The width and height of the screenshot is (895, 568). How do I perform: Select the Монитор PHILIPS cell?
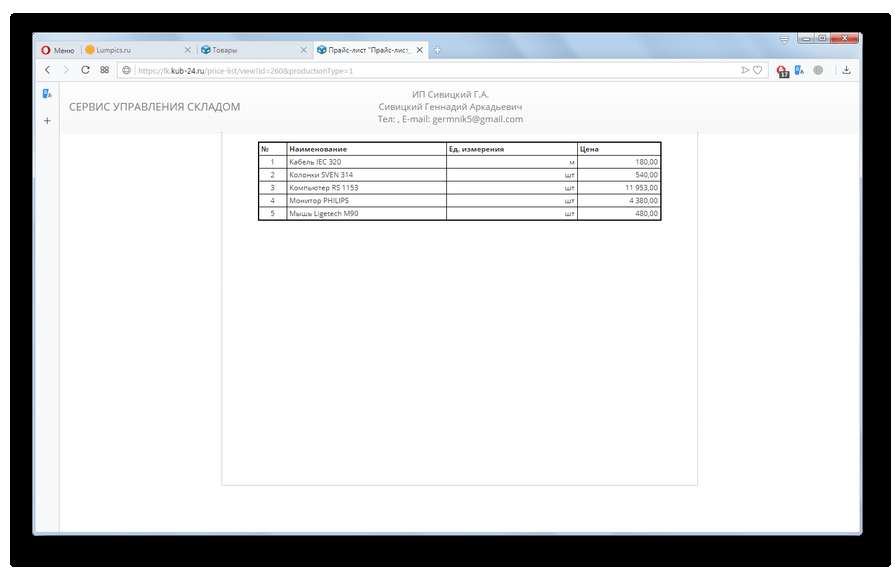[x=366, y=200]
